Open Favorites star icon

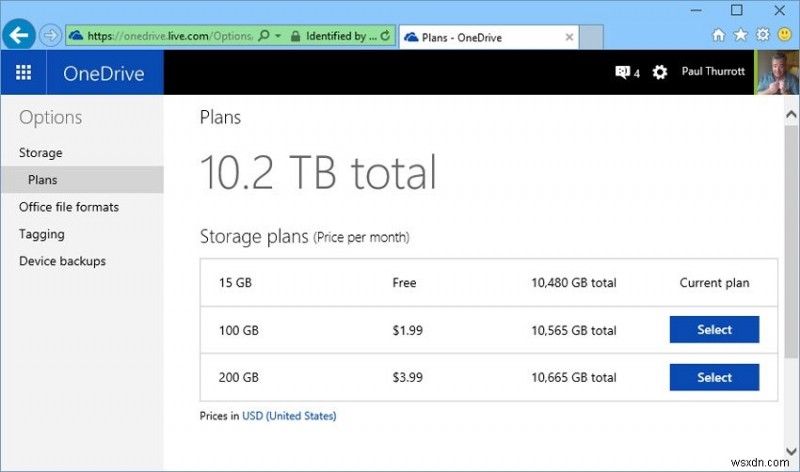pyautogui.click(x=740, y=35)
